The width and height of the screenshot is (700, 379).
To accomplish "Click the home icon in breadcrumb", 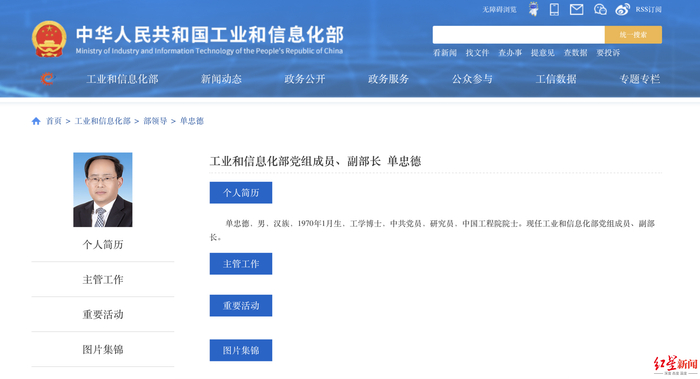I will (x=36, y=121).
